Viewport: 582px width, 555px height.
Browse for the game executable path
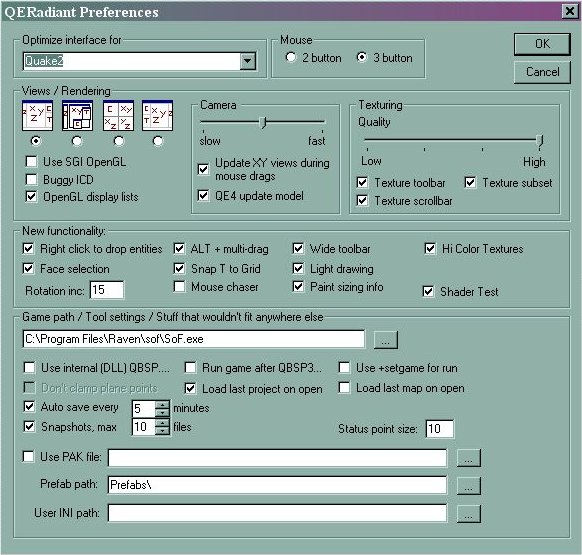click(386, 339)
